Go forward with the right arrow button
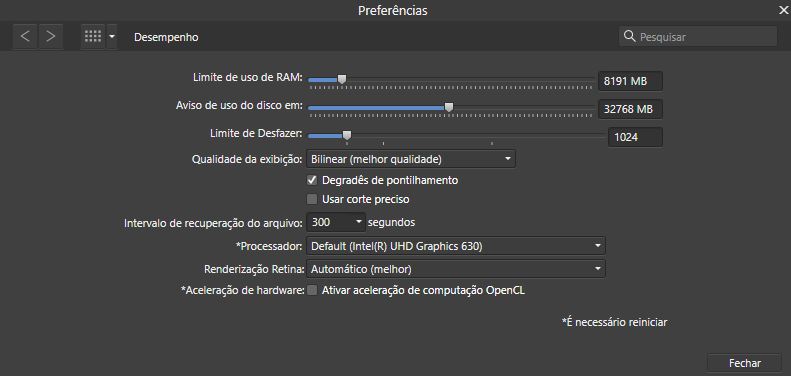791x376 pixels. (50, 37)
